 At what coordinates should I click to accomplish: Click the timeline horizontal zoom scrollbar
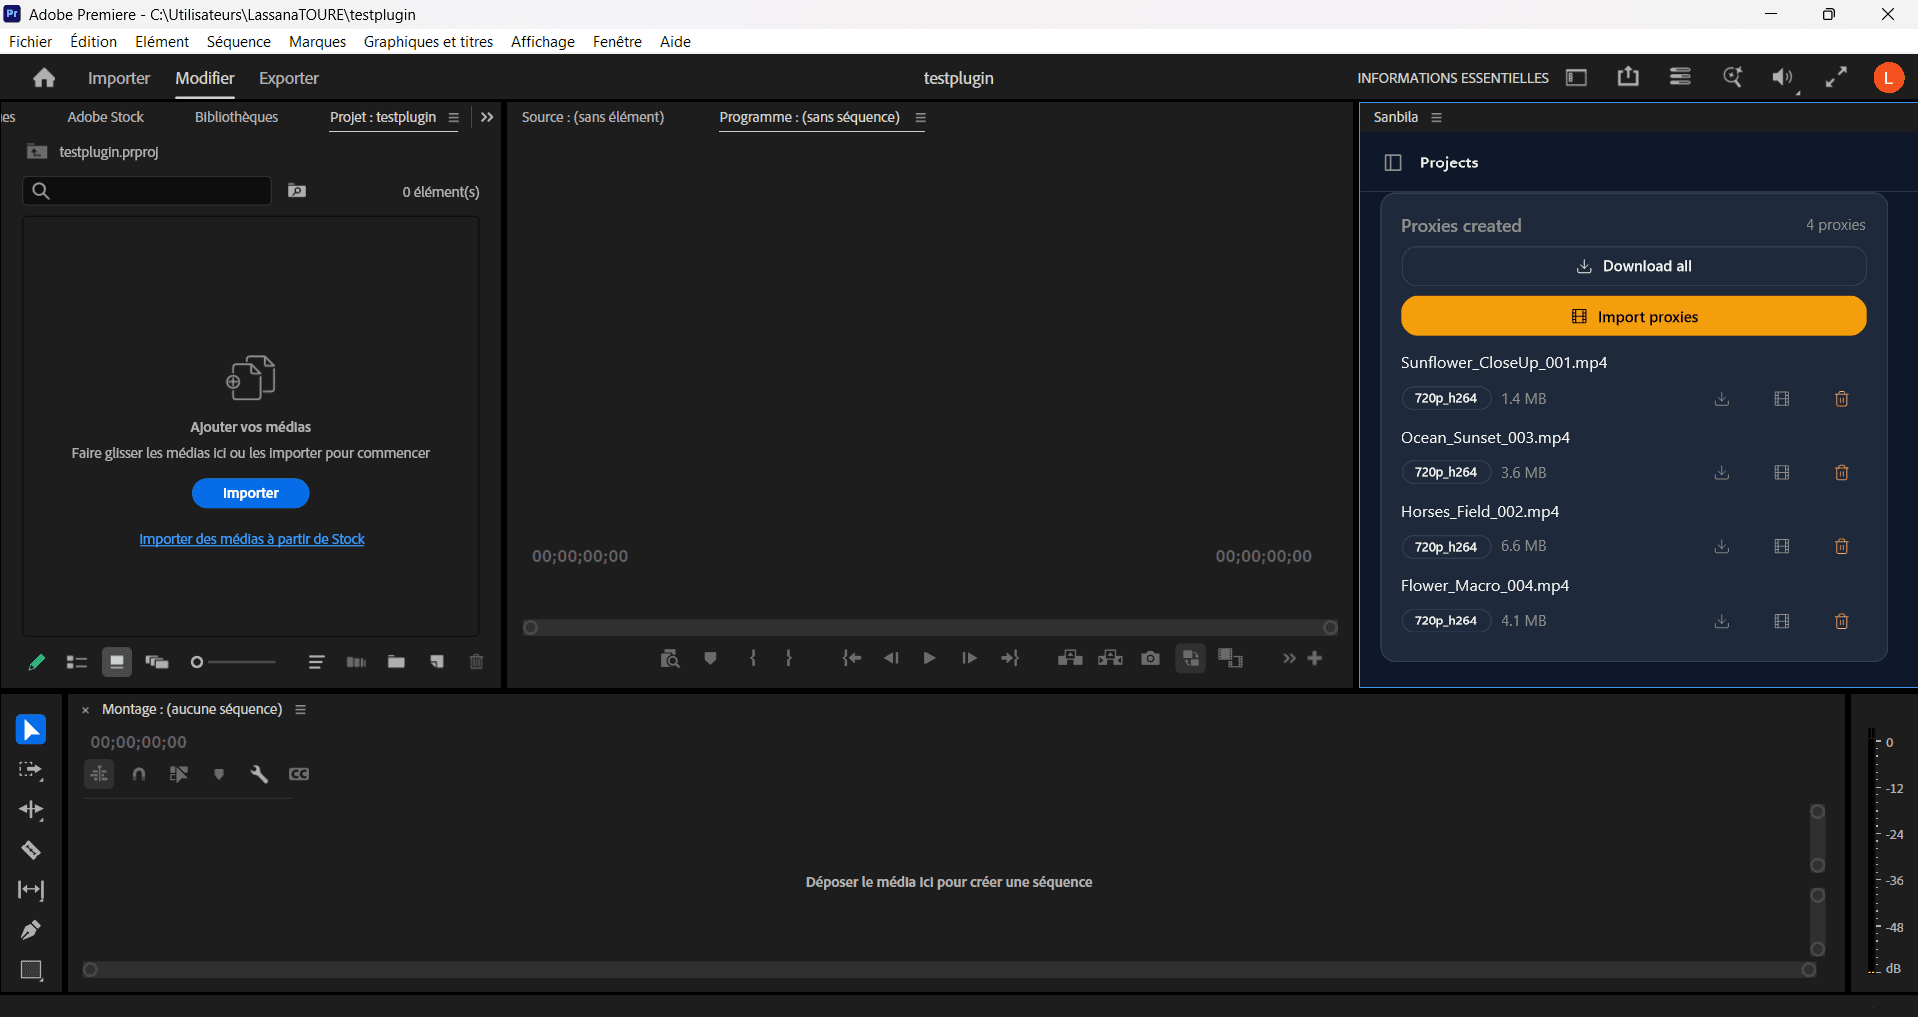click(949, 970)
